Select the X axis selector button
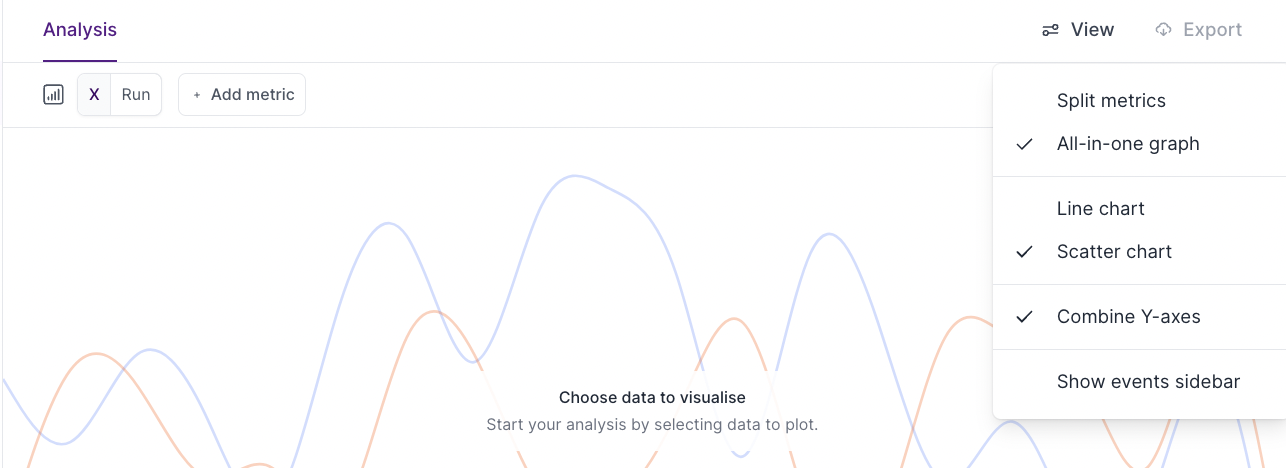The width and height of the screenshot is (1286, 468). [x=94, y=95]
